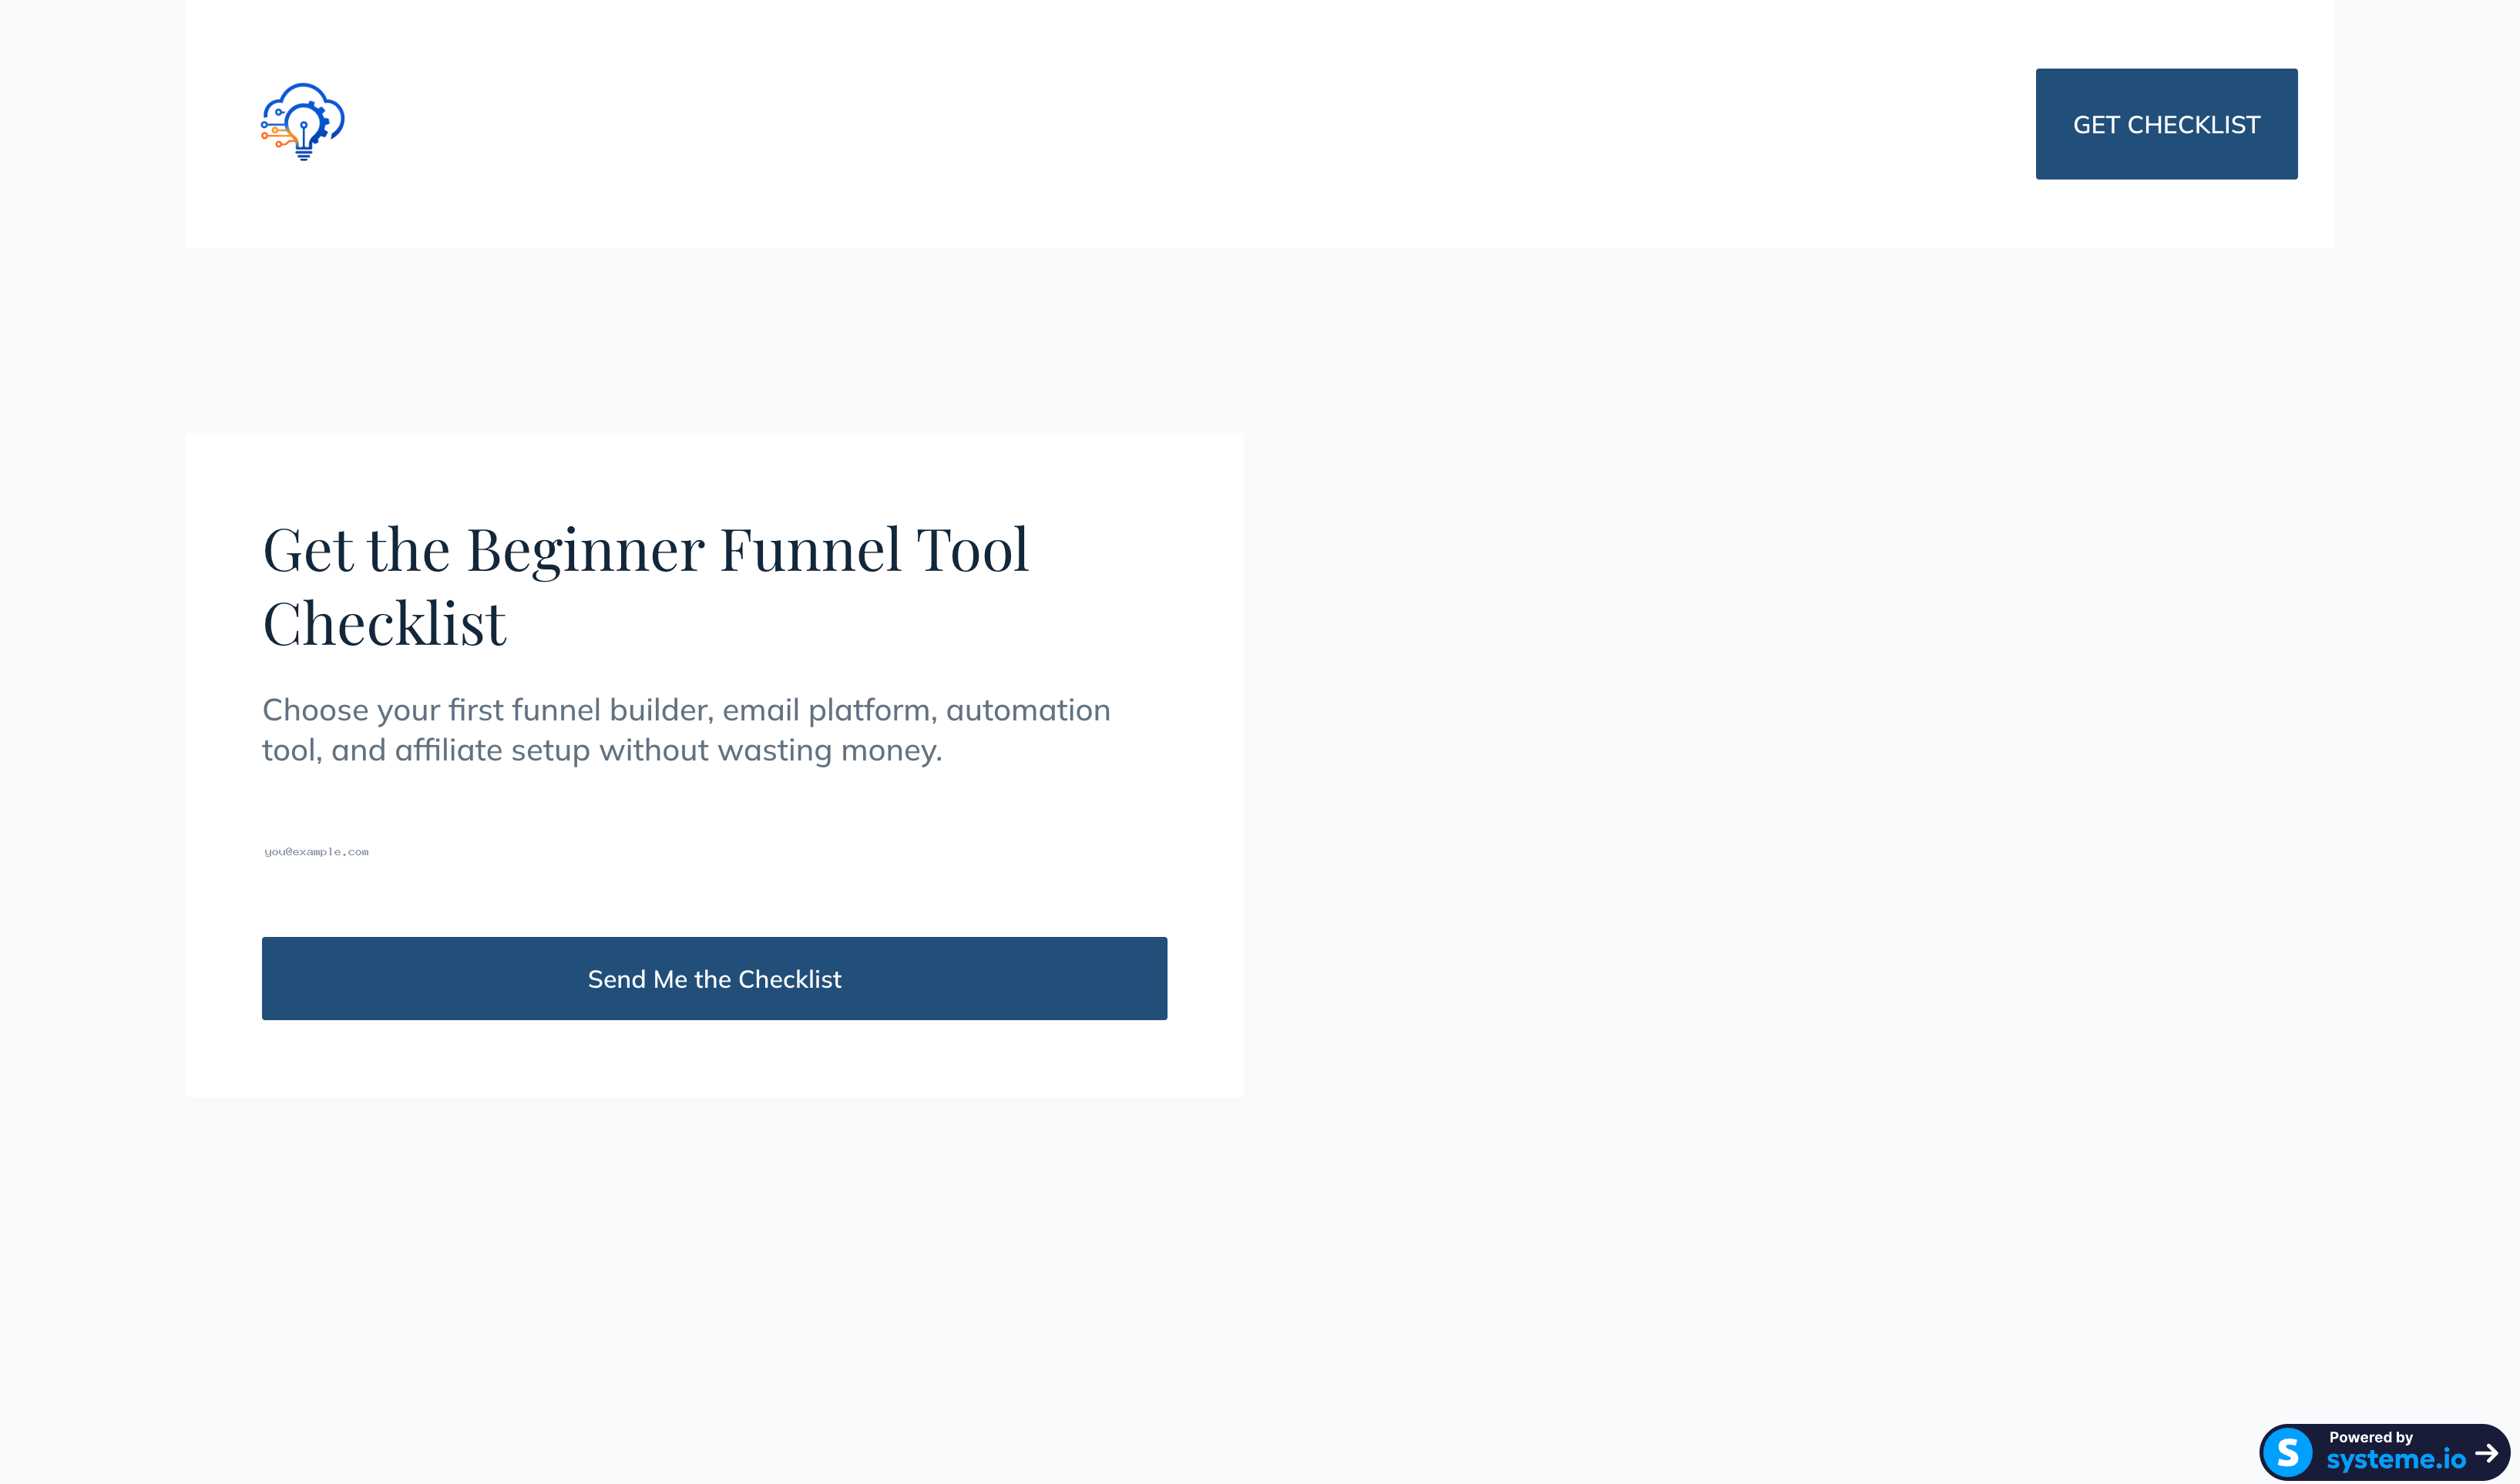Click the cloud lightbulb logo
2520x1484 pixels.
[x=303, y=122]
